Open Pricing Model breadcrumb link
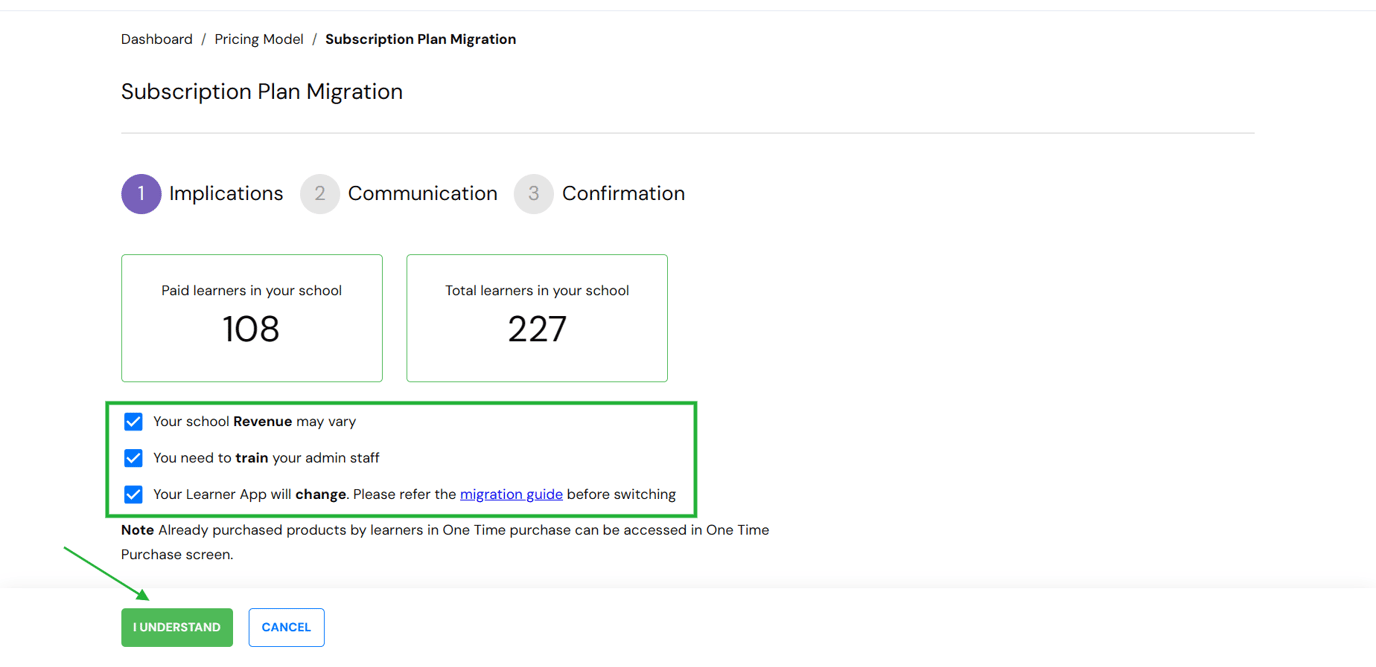Image resolution: width=1376 pixels, height=667 pixels. [259, 39]
